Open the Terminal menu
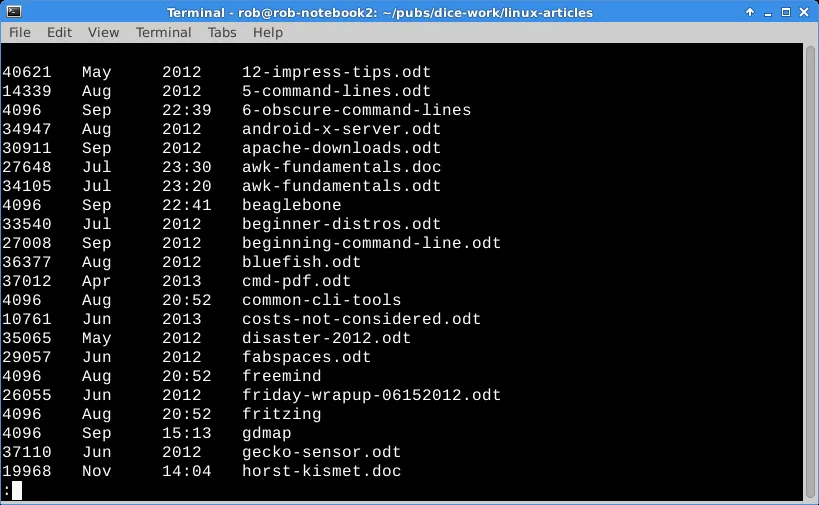819x505 pixels. [163, 32]
